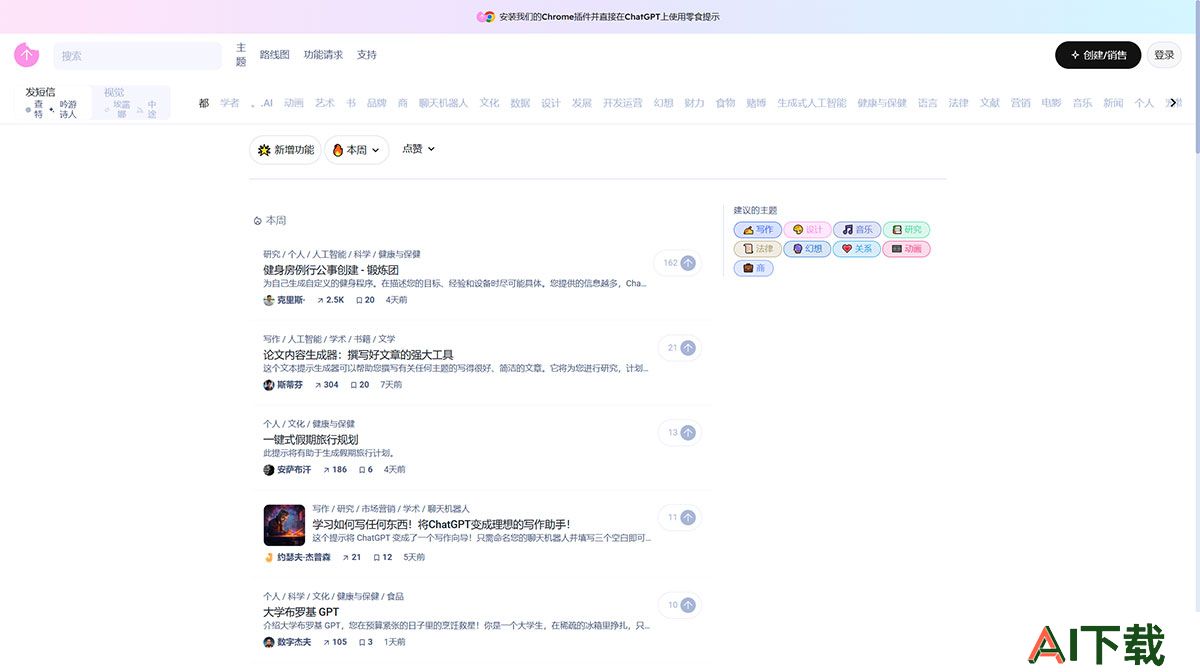Select the 文化 category tab
The height and width of the screenshot is (672, 1200).
489,103
